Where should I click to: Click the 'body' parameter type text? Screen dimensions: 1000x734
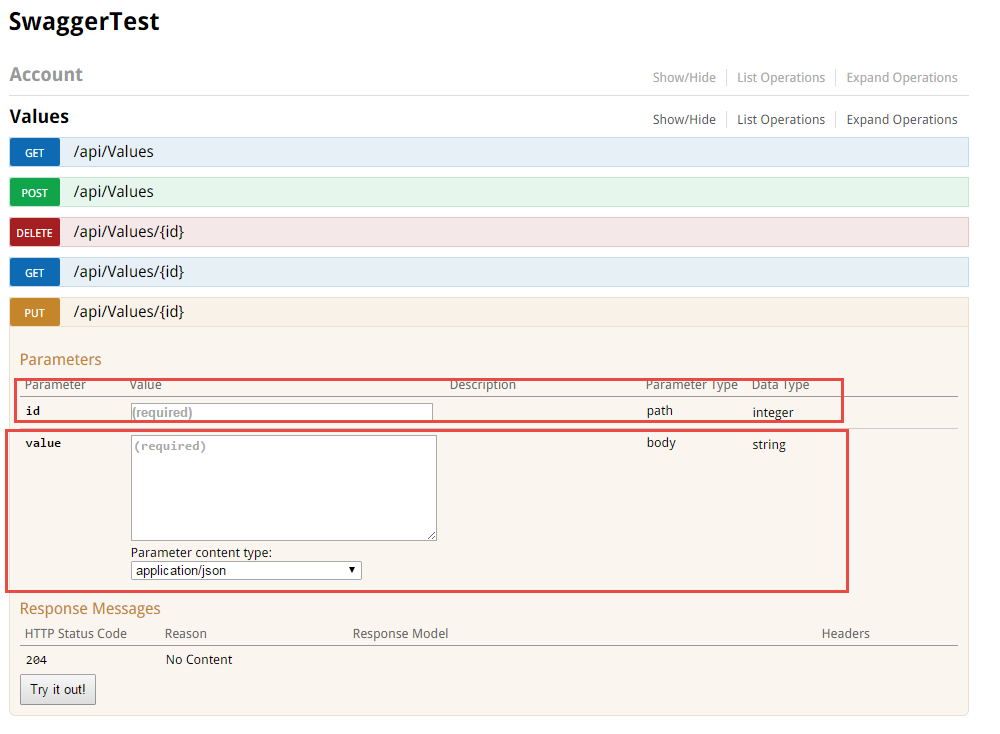(x=661, y=443)
